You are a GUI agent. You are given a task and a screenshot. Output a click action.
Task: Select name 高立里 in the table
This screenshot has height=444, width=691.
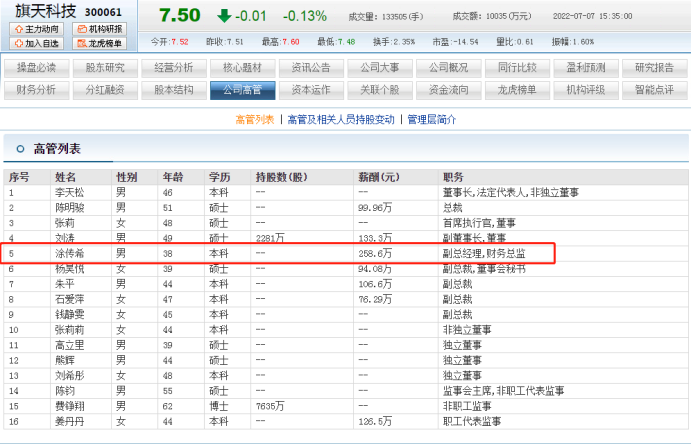click(70, 345)
